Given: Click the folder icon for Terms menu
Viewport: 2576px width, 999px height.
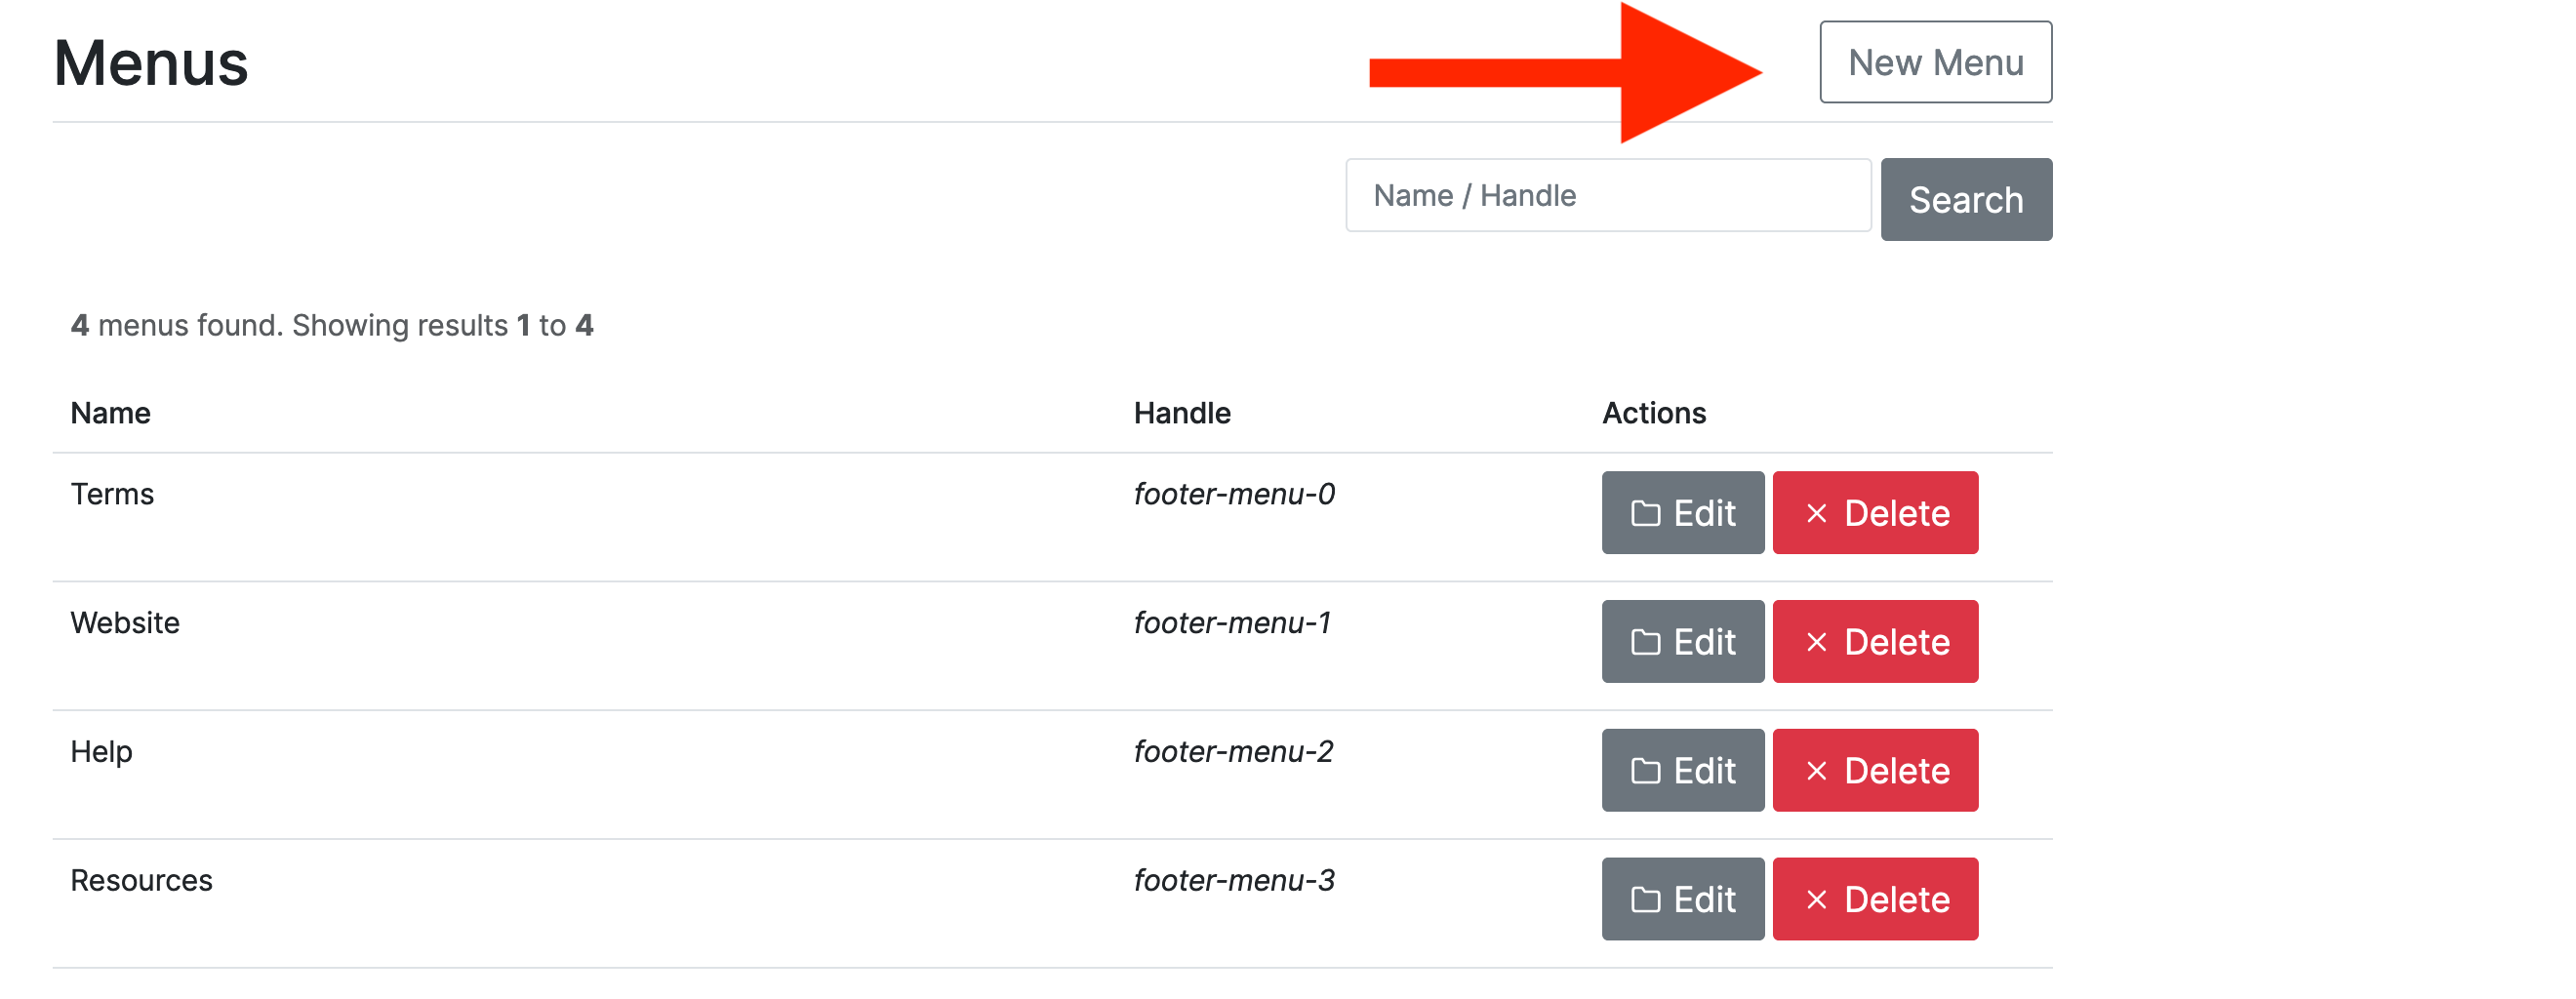Looking at the screenshot, I should tap(1645, 514).
